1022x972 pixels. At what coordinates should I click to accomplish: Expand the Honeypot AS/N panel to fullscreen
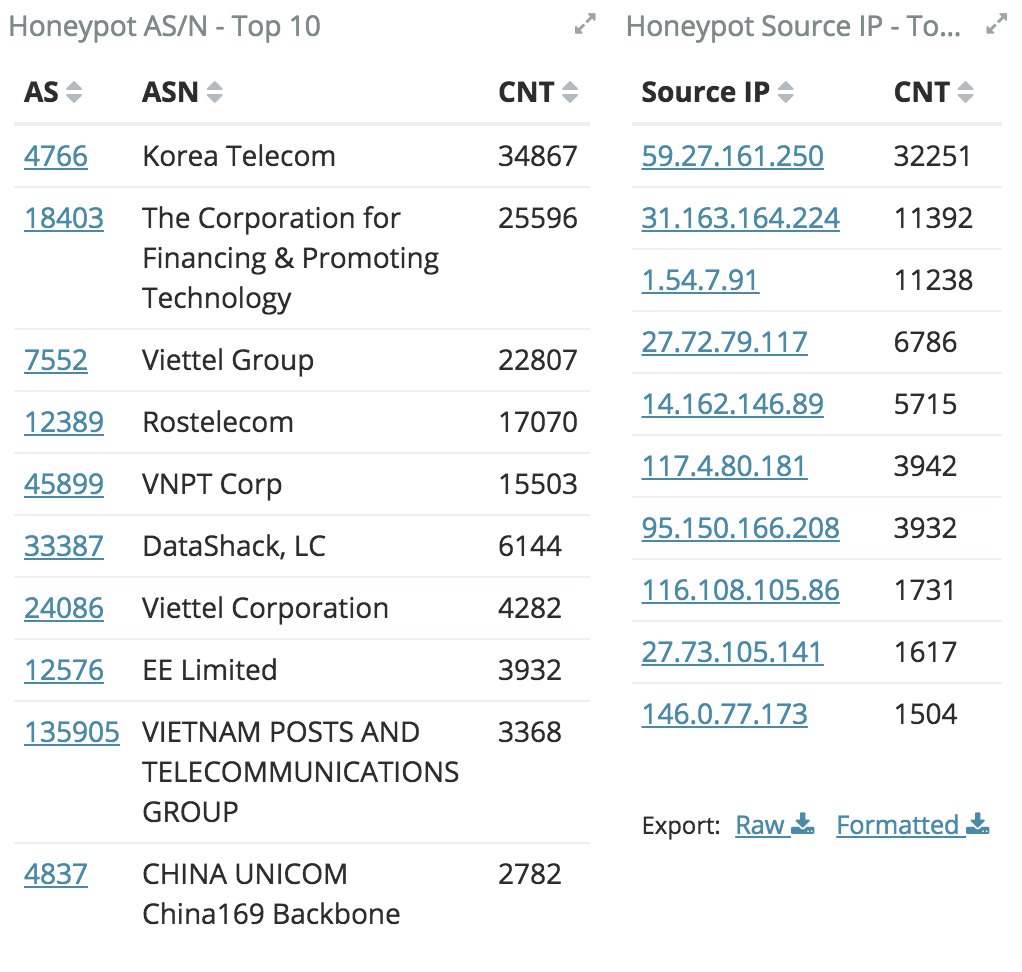tap(585, 24)
